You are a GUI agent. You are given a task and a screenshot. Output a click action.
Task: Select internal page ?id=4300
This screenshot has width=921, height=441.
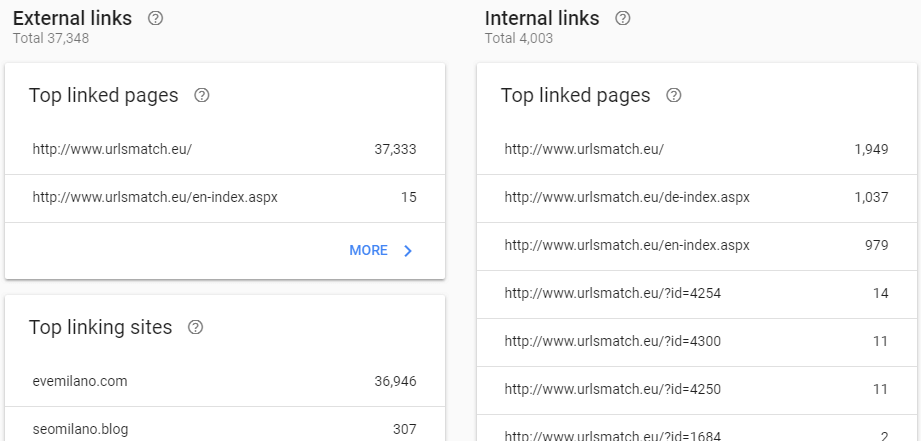tap(697, 342)
